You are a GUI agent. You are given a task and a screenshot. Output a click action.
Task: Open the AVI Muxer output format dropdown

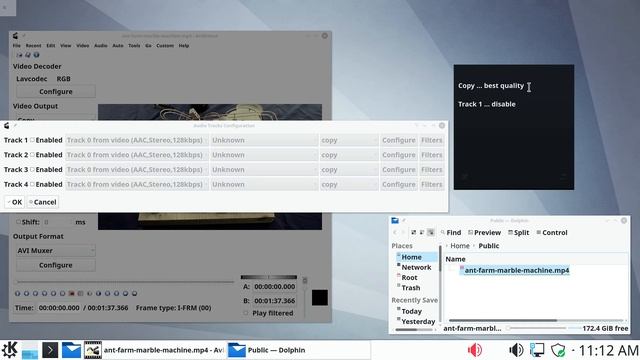tap(56, 251)
